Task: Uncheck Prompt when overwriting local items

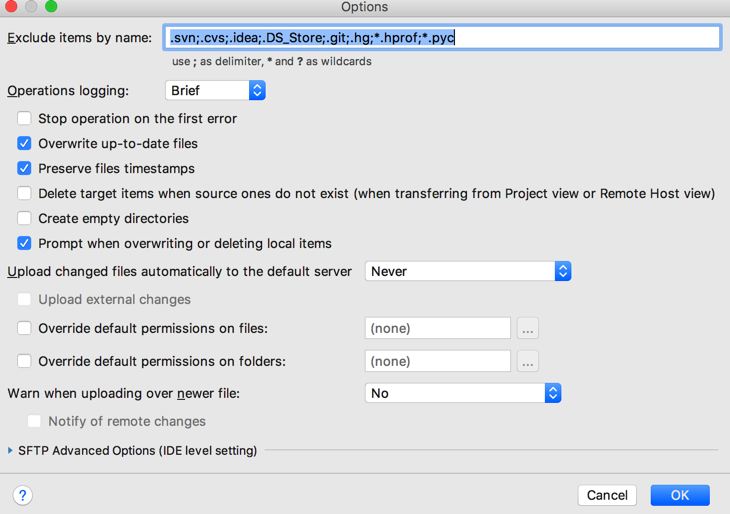Action: point(25,244)
